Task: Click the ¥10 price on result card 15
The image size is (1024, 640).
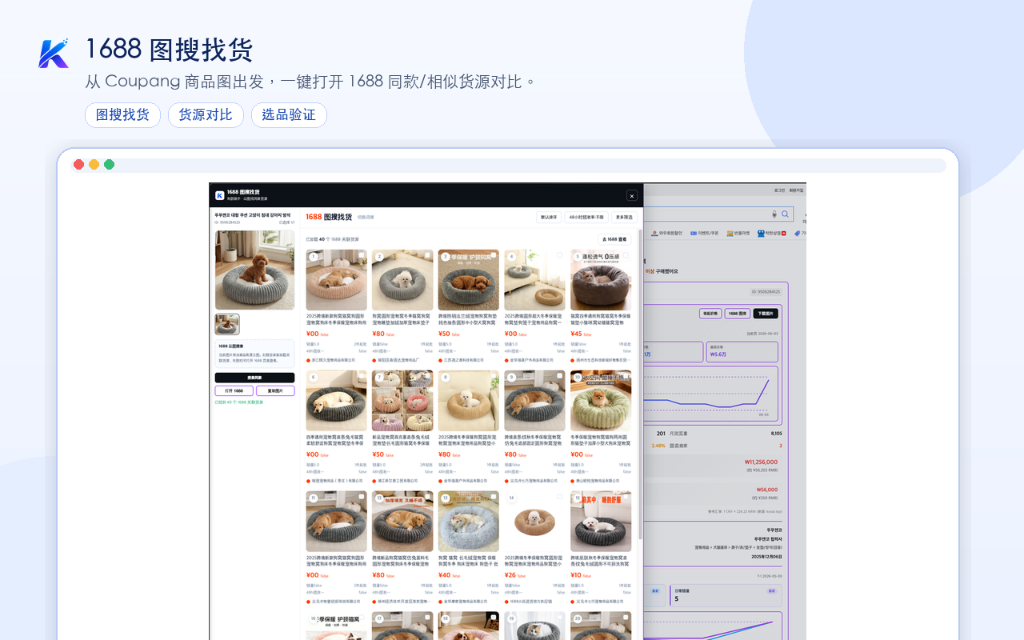Action: (577, 575)
